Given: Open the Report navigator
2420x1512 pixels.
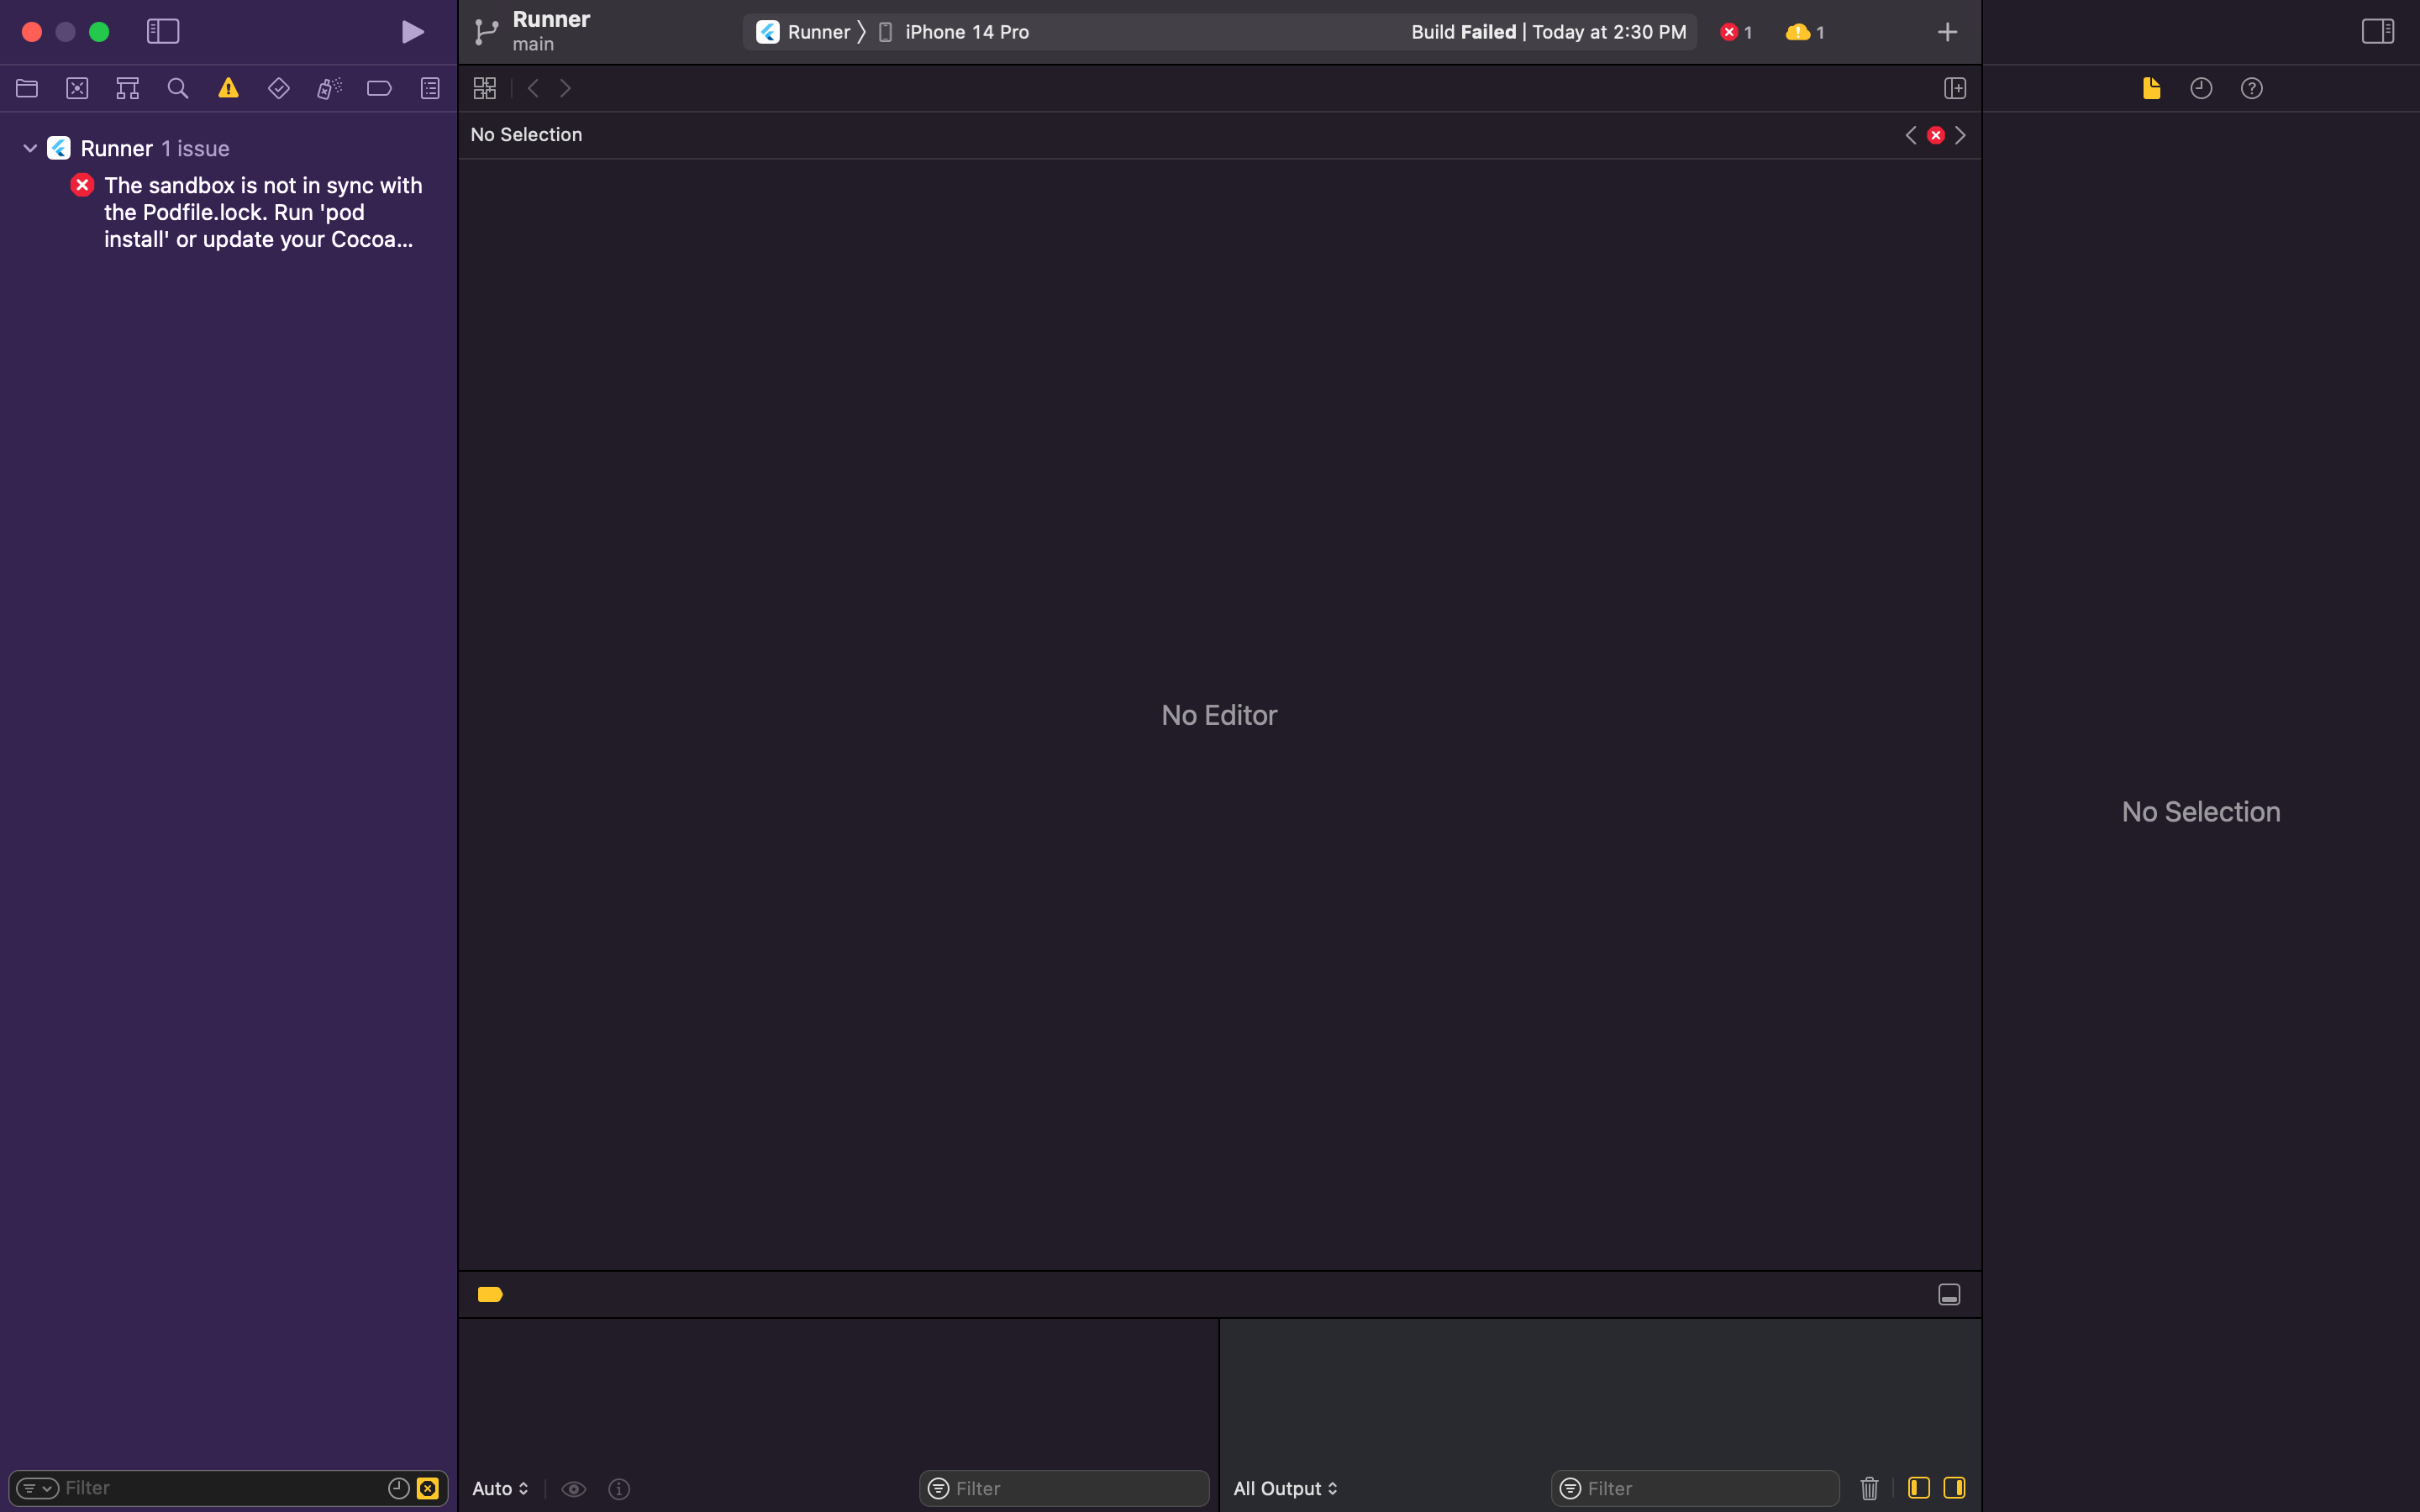Looking at the screenshot, I should point(430,89).
